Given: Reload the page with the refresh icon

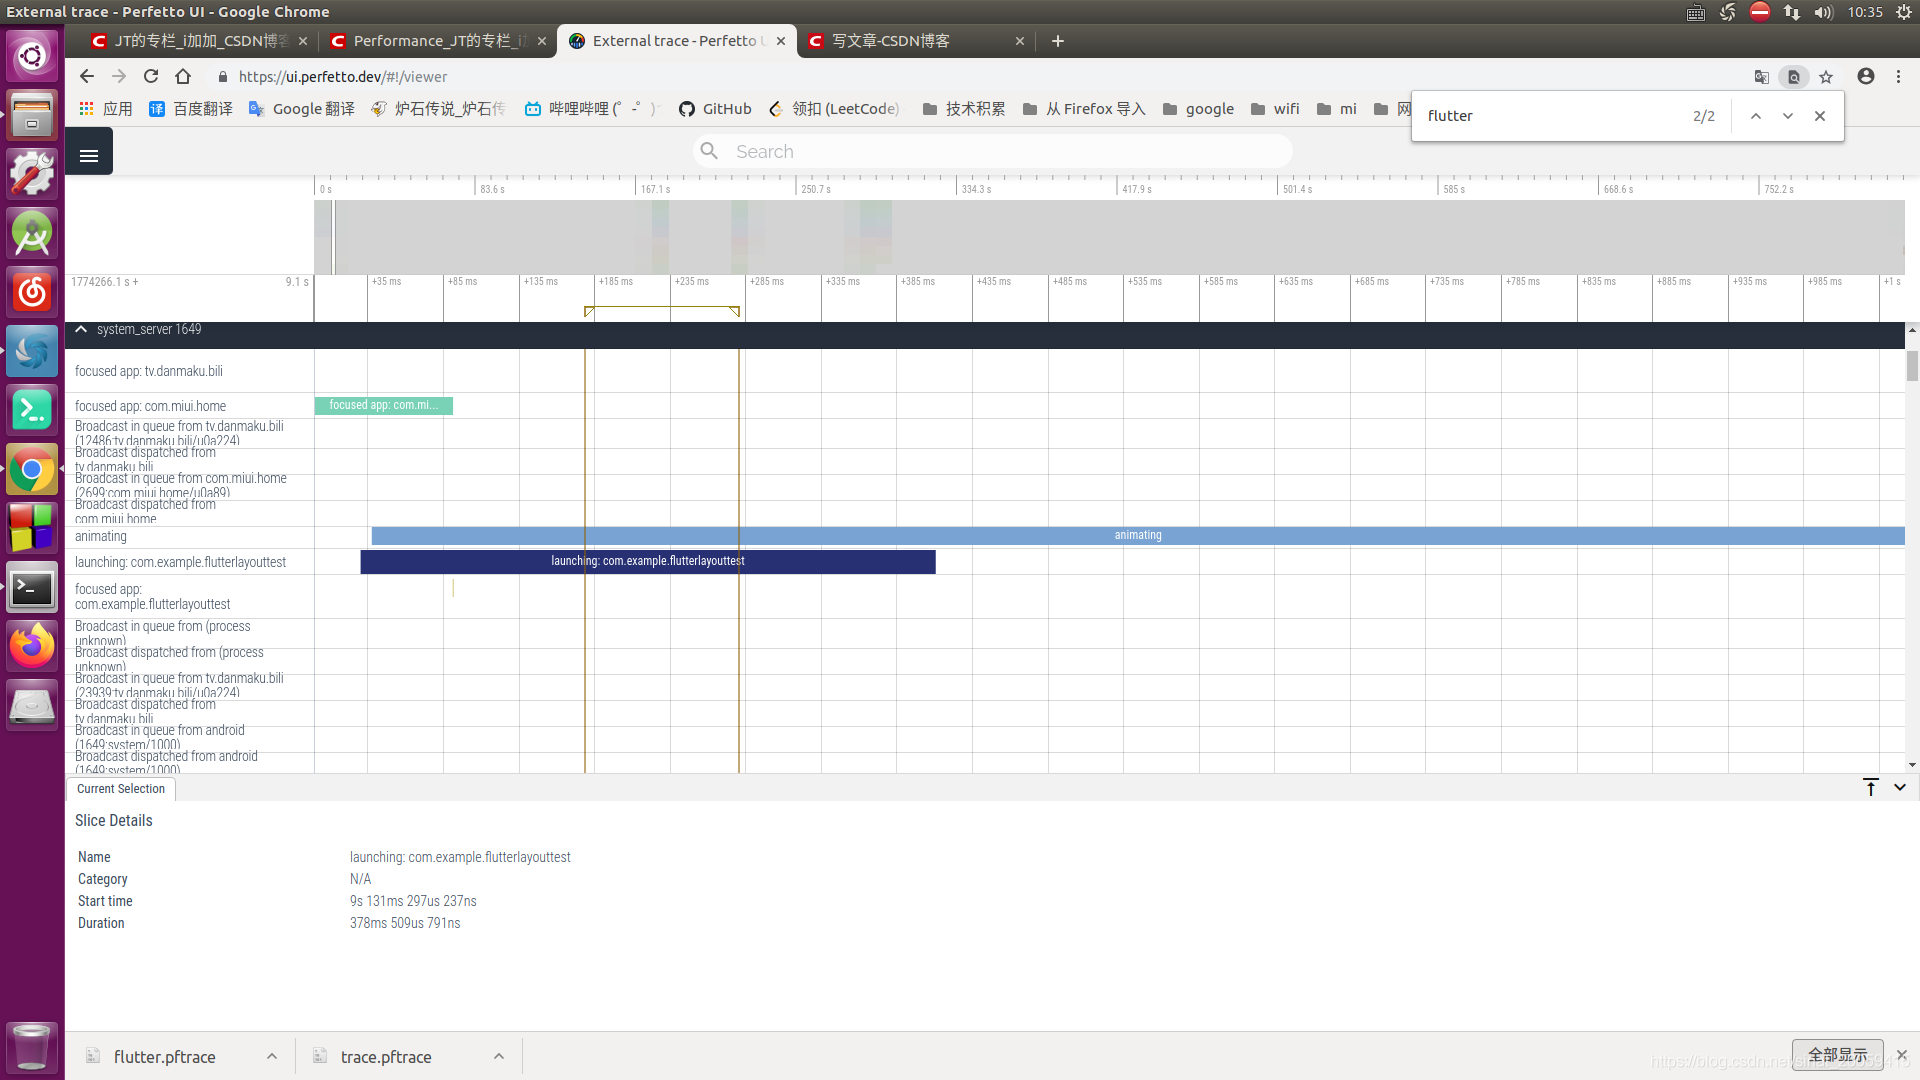Looking at the screenshot, I should (x=151, y=77).
